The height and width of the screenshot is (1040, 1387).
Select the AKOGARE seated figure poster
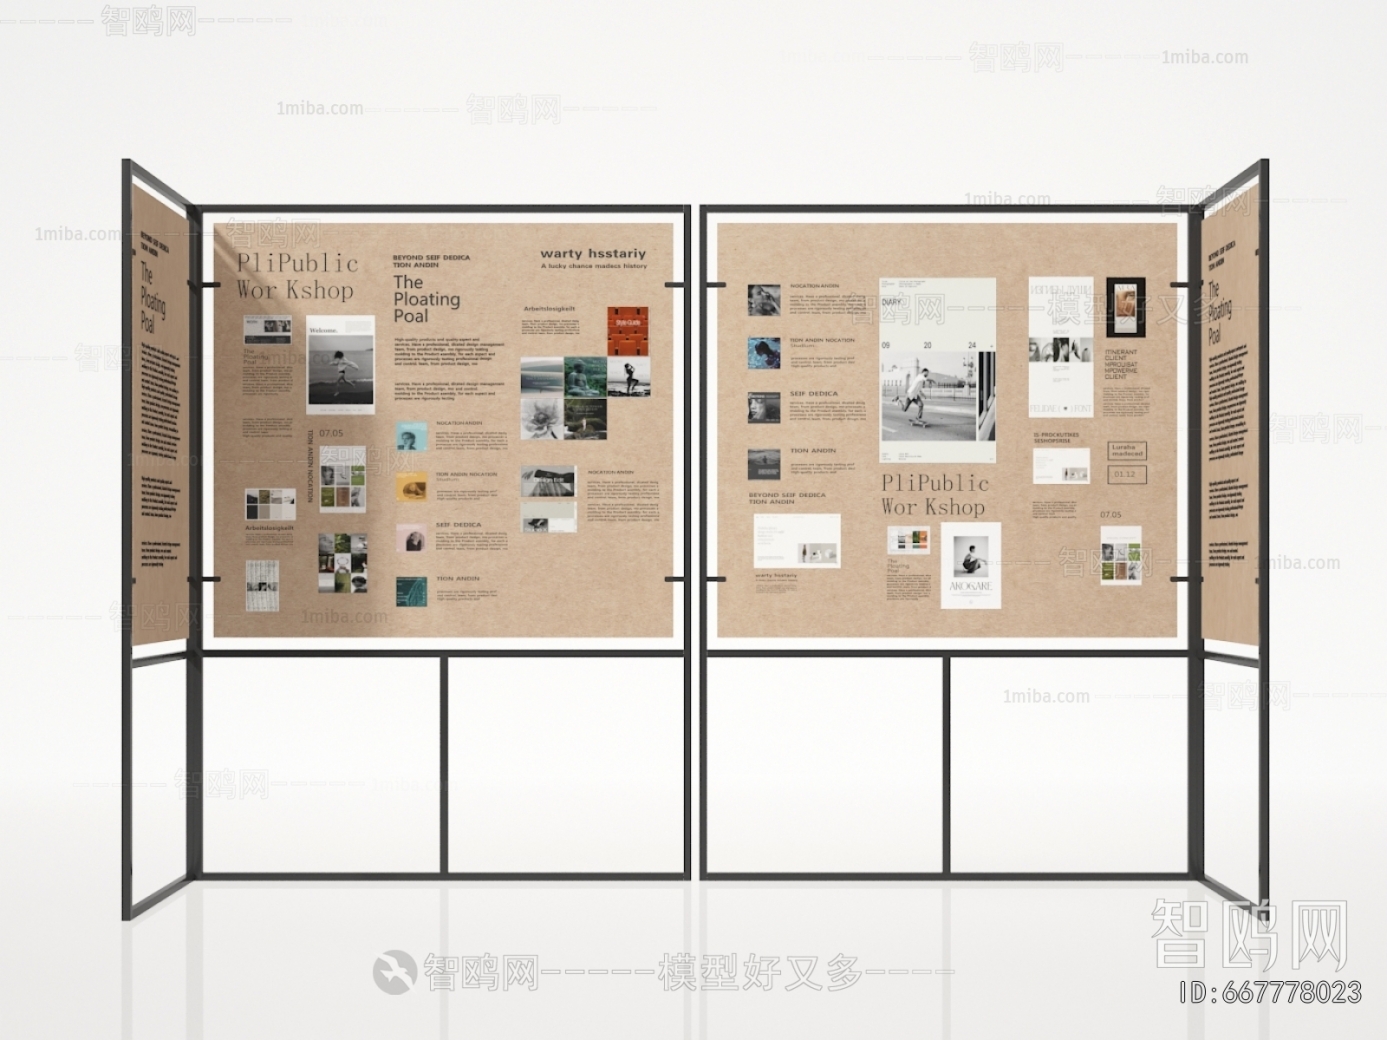tap(972, 565)
